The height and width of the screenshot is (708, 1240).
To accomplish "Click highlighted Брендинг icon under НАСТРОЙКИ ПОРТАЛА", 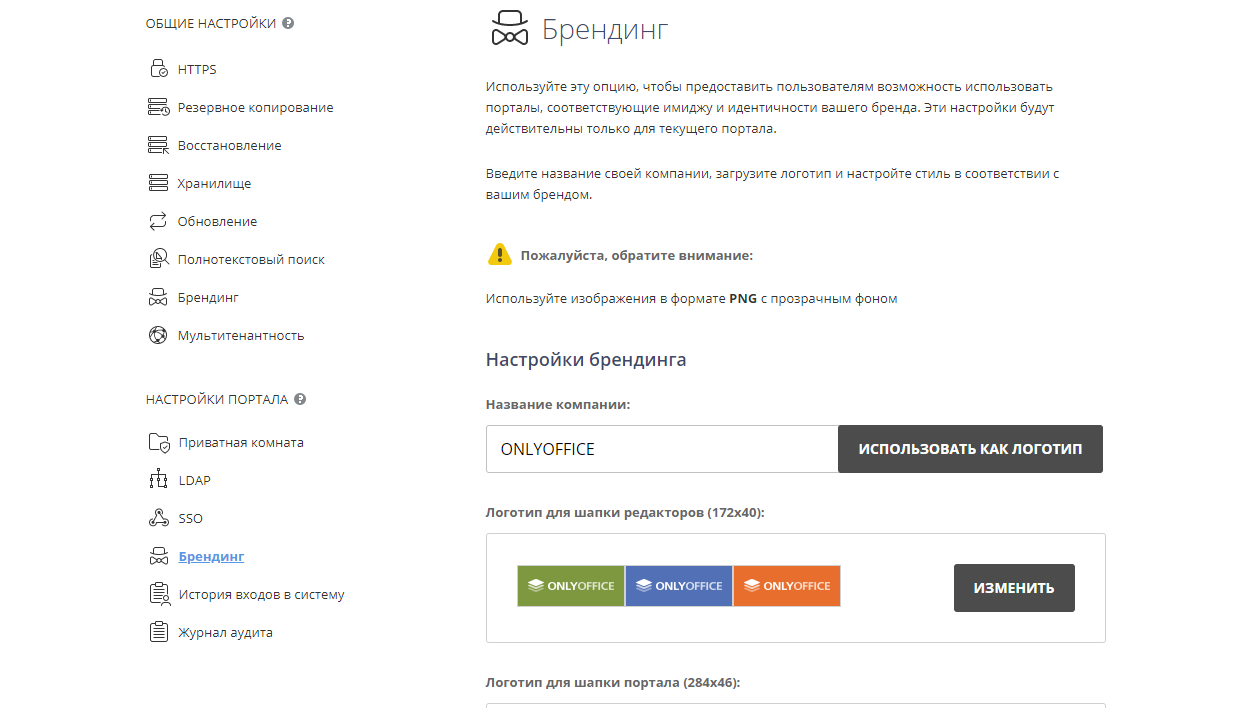I will pos(158,556).
